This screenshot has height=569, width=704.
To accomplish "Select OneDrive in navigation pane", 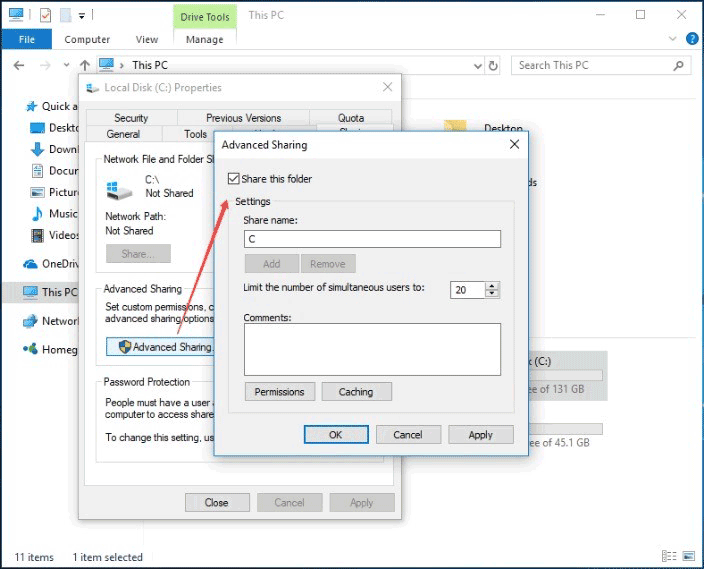I will point(50,264).
